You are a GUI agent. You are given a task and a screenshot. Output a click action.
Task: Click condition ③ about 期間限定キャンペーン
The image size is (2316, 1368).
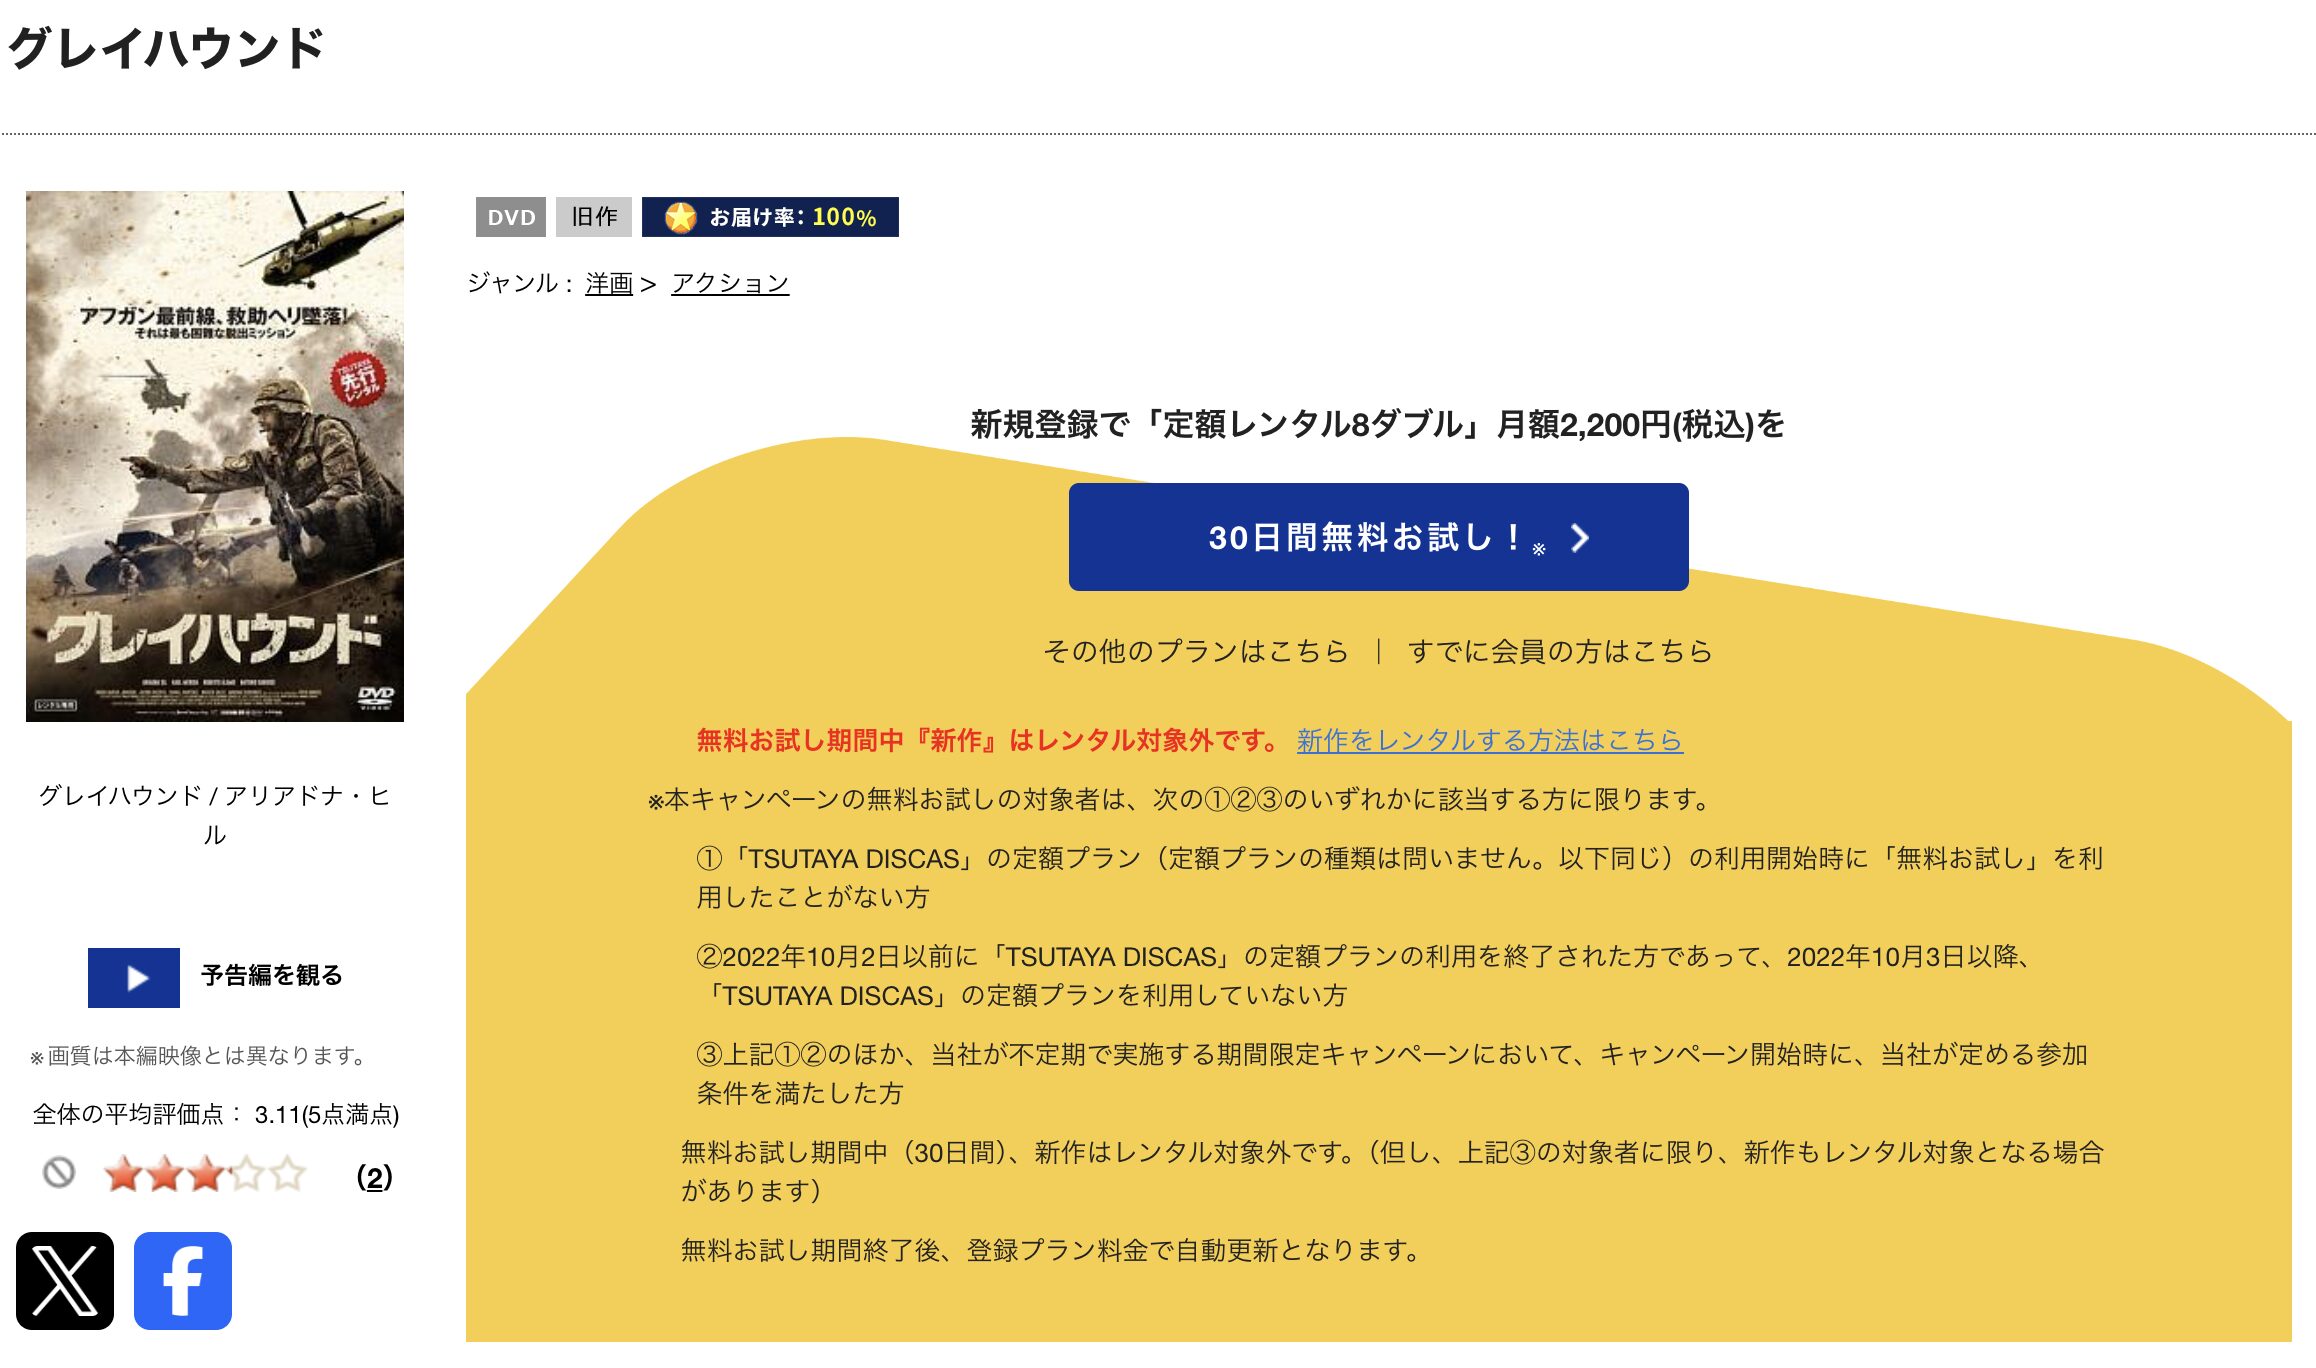pyautogui.click(x=1392, y=1073)
